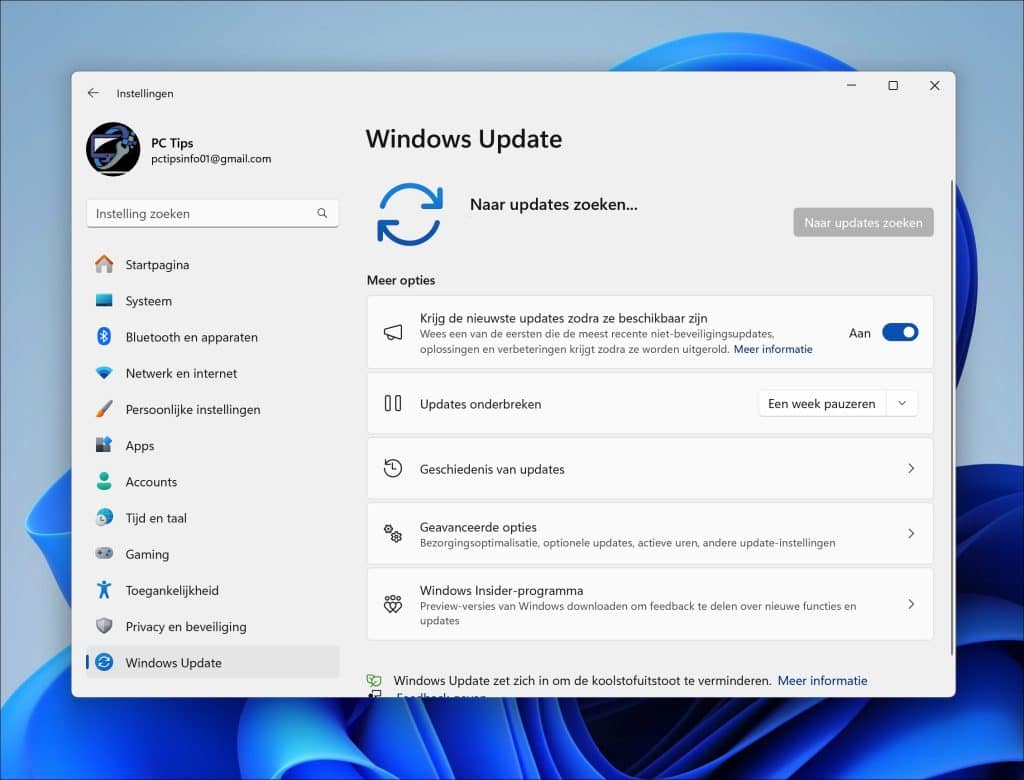Open Geschiedenis van updates chevron

[910, 468]
